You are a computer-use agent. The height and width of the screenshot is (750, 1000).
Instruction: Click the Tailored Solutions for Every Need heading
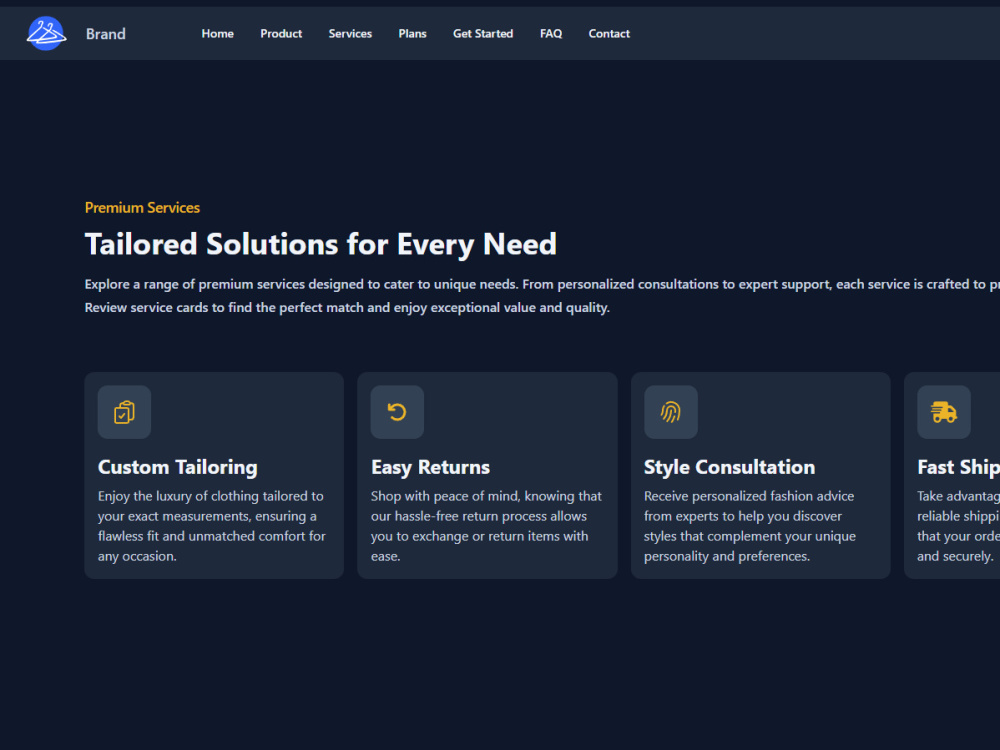tap(321, 244)
